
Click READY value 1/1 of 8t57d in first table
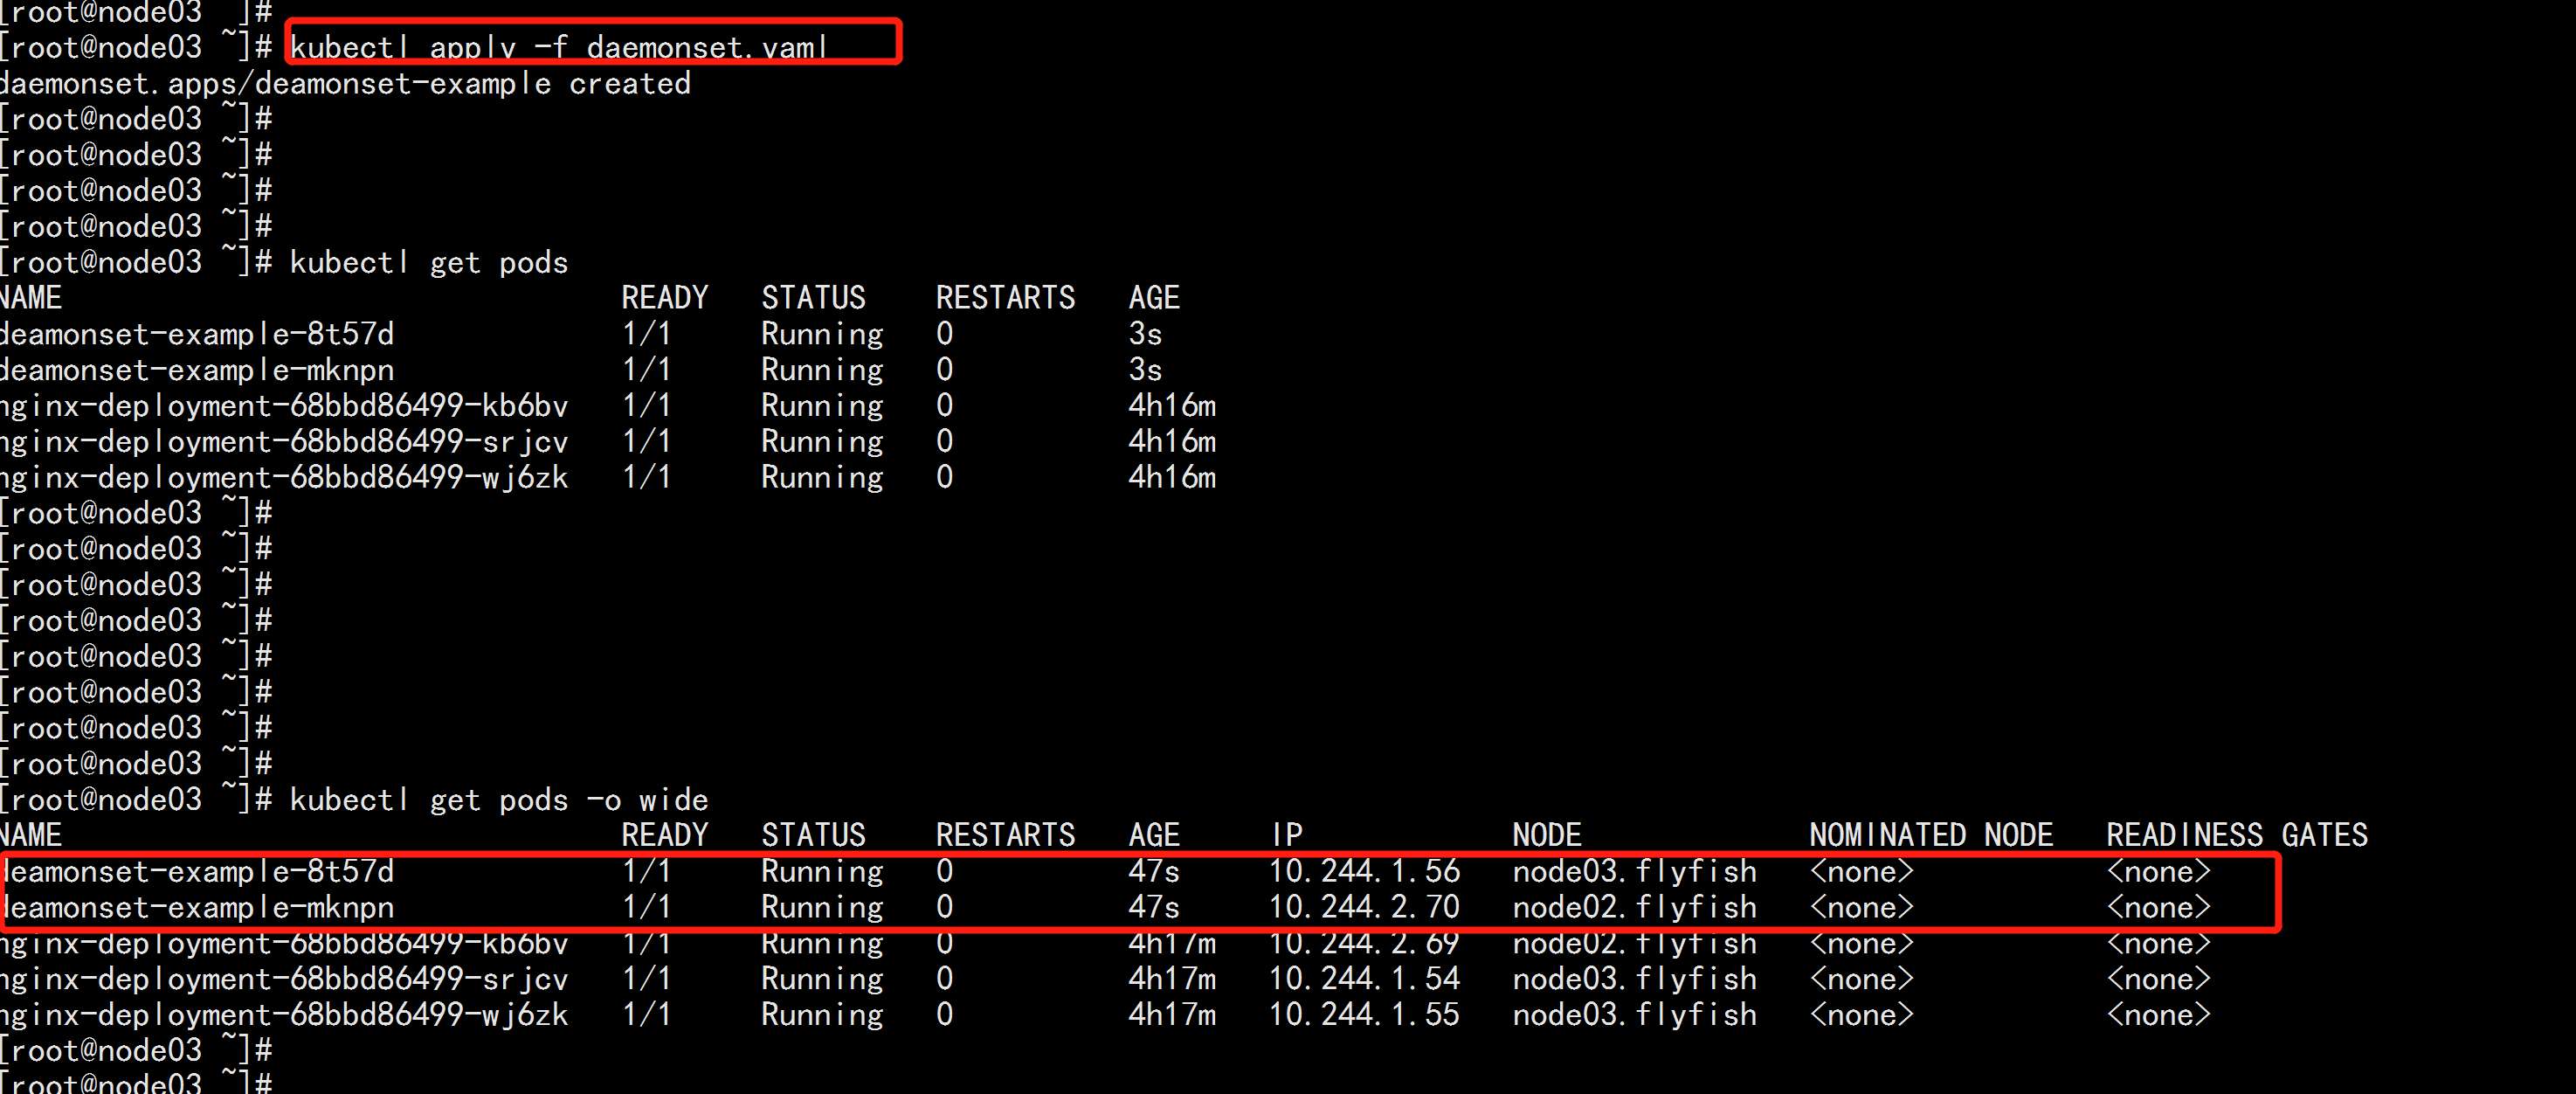point(646,333)
